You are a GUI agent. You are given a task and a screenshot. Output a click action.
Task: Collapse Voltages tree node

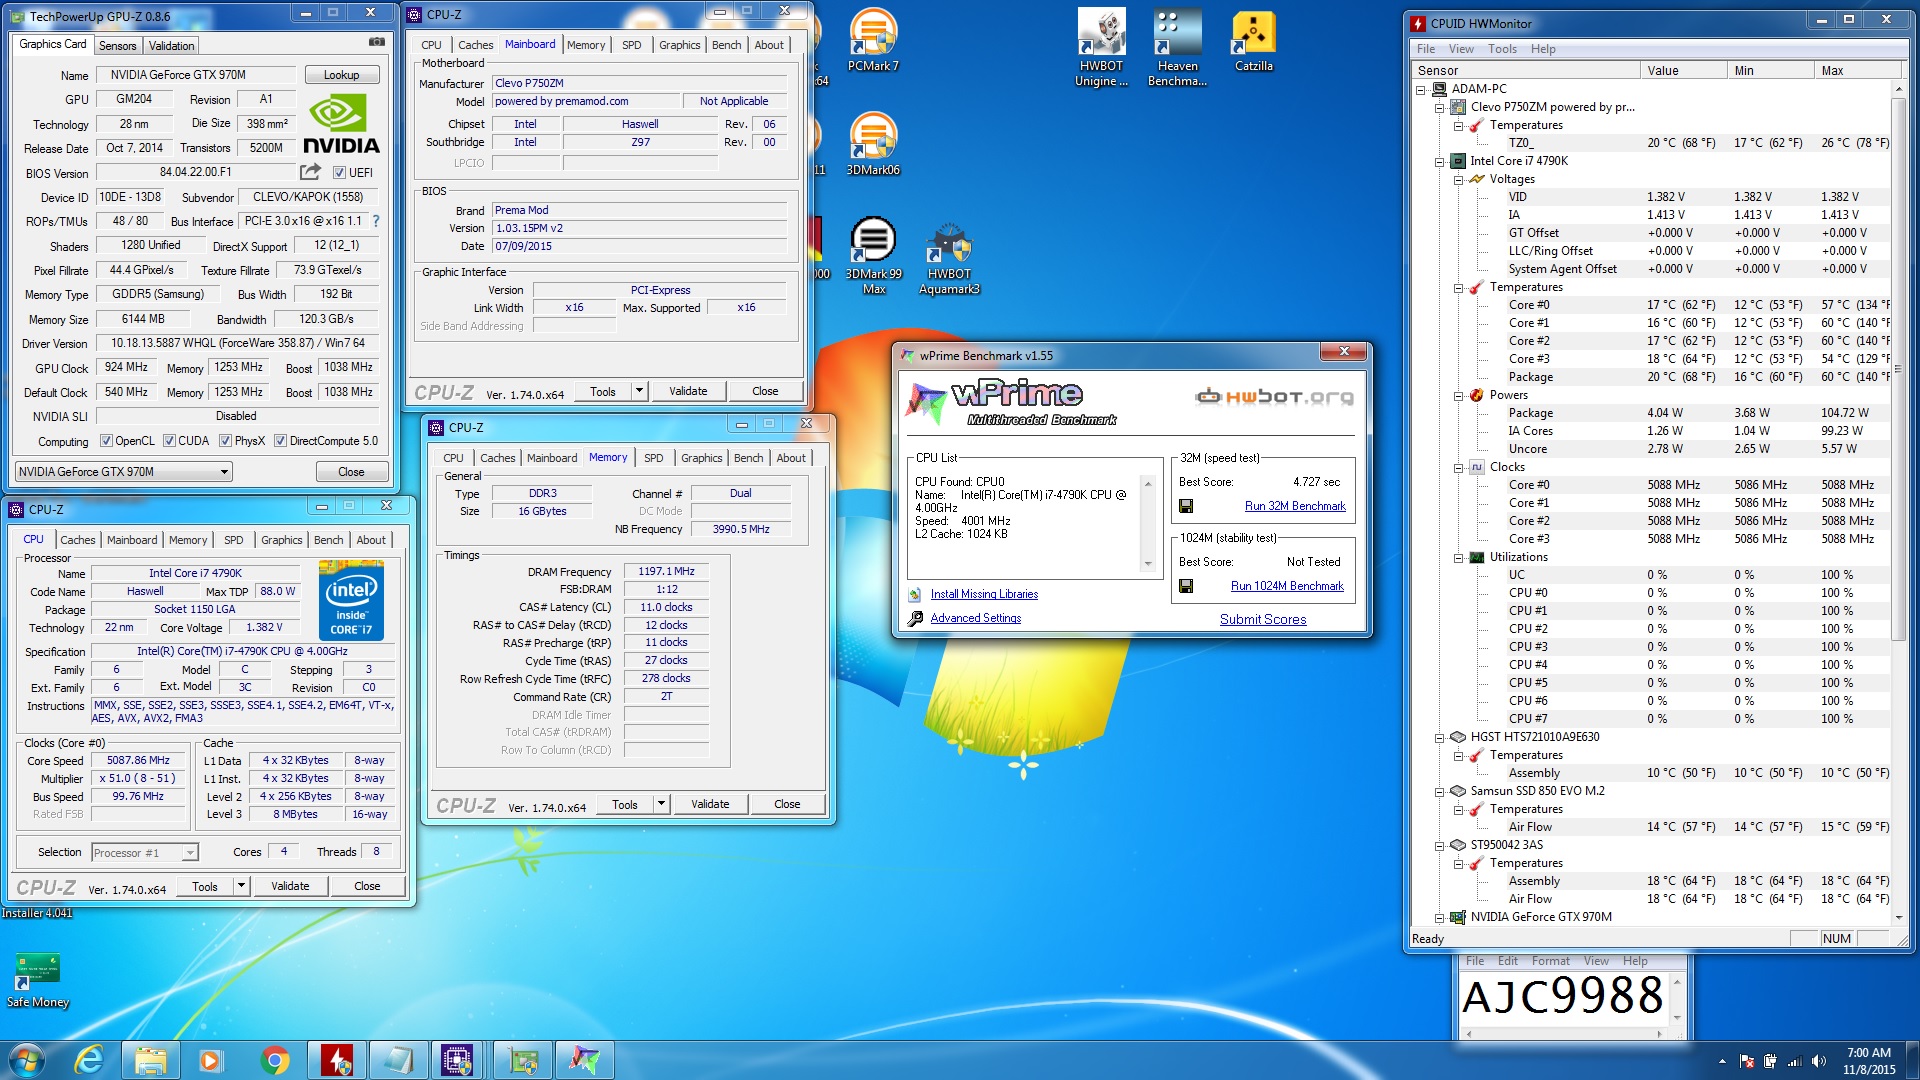[x=1459, y=179]
